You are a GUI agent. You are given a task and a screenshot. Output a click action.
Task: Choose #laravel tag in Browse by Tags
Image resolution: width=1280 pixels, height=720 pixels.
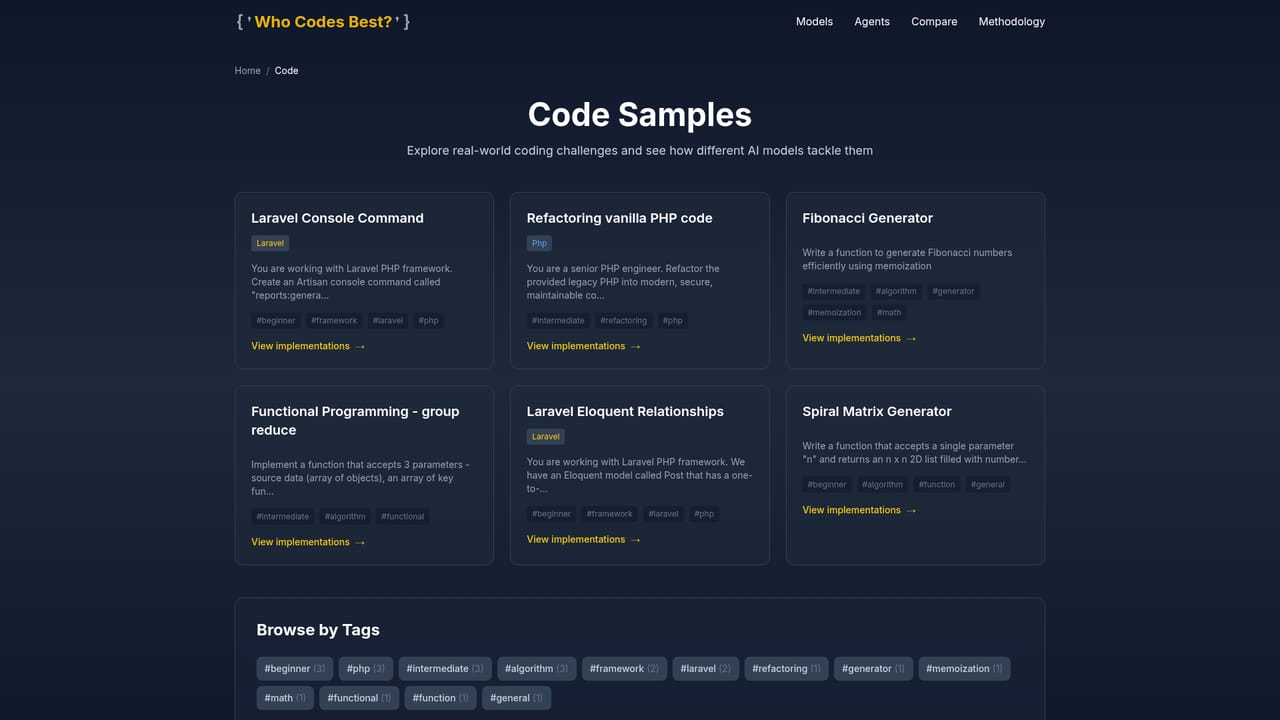pos(706,669)
